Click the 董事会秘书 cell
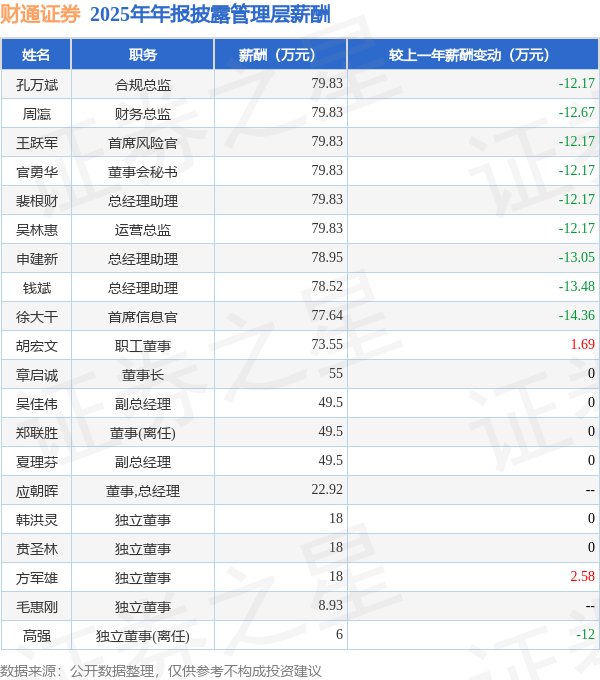600x680 pixels. tap(143, 171)
